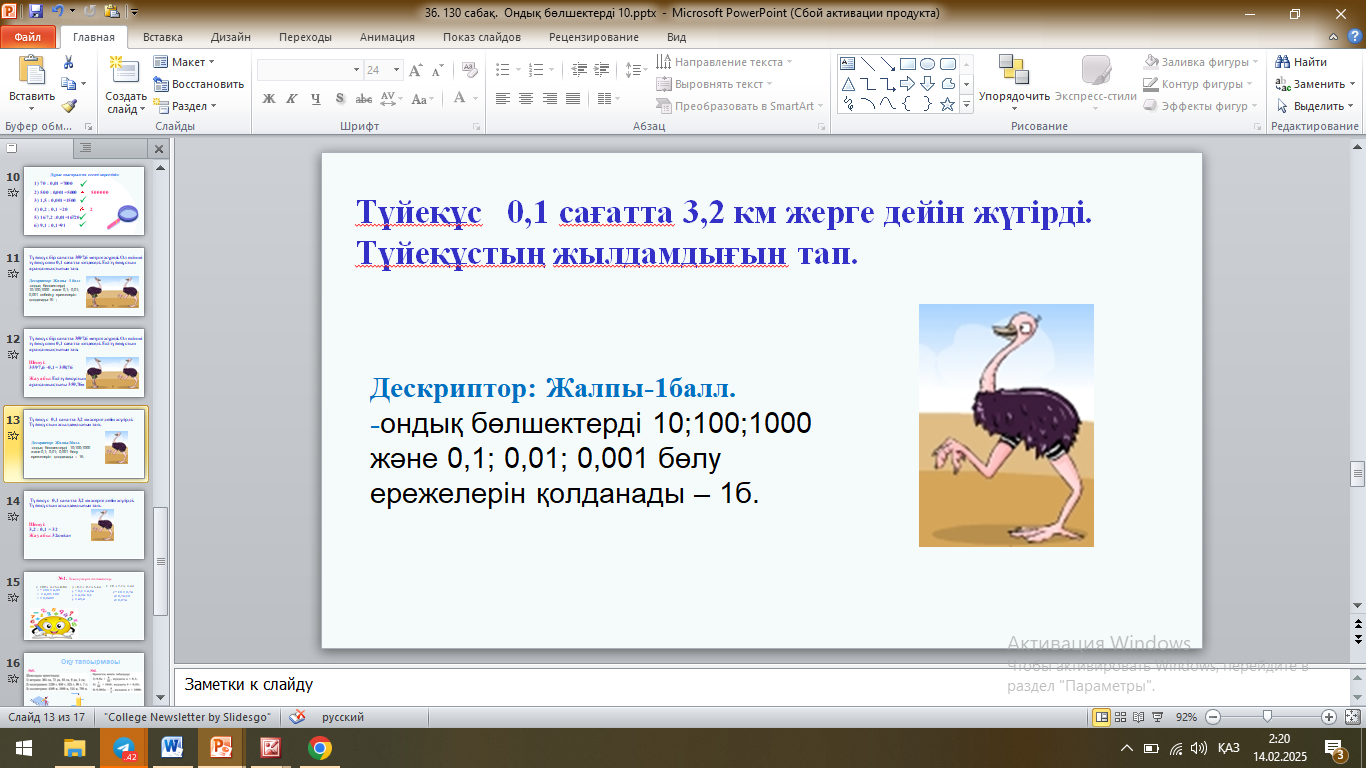The height and width of the screenshot is (768, 1366).
Task: Click the five-point star shape in gallery
Action: pos(947,104)
